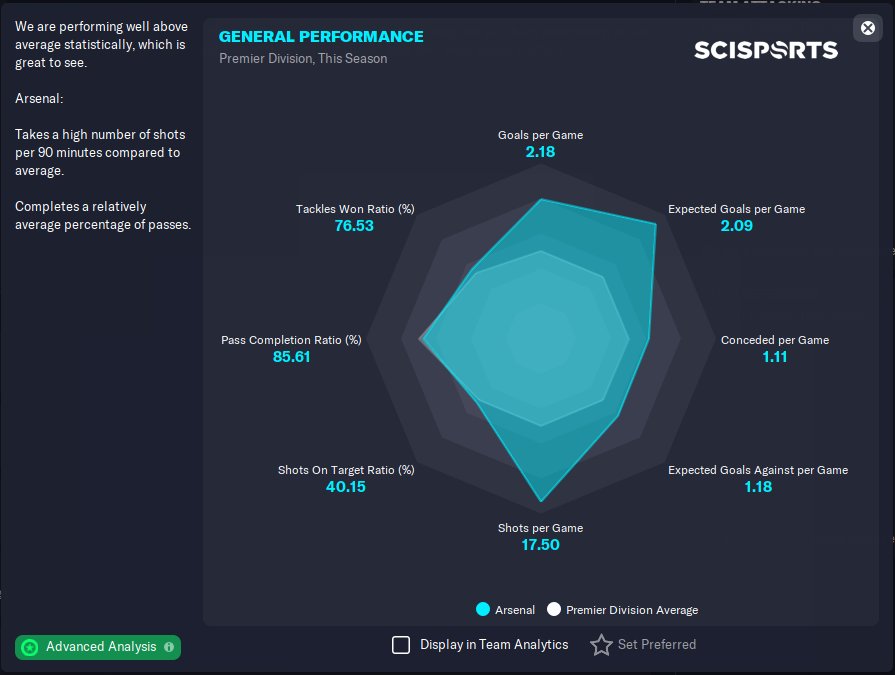Click the info icon on Advanced Analysis
This screenshot has height=675, width=895.
[x=169, y=646]
